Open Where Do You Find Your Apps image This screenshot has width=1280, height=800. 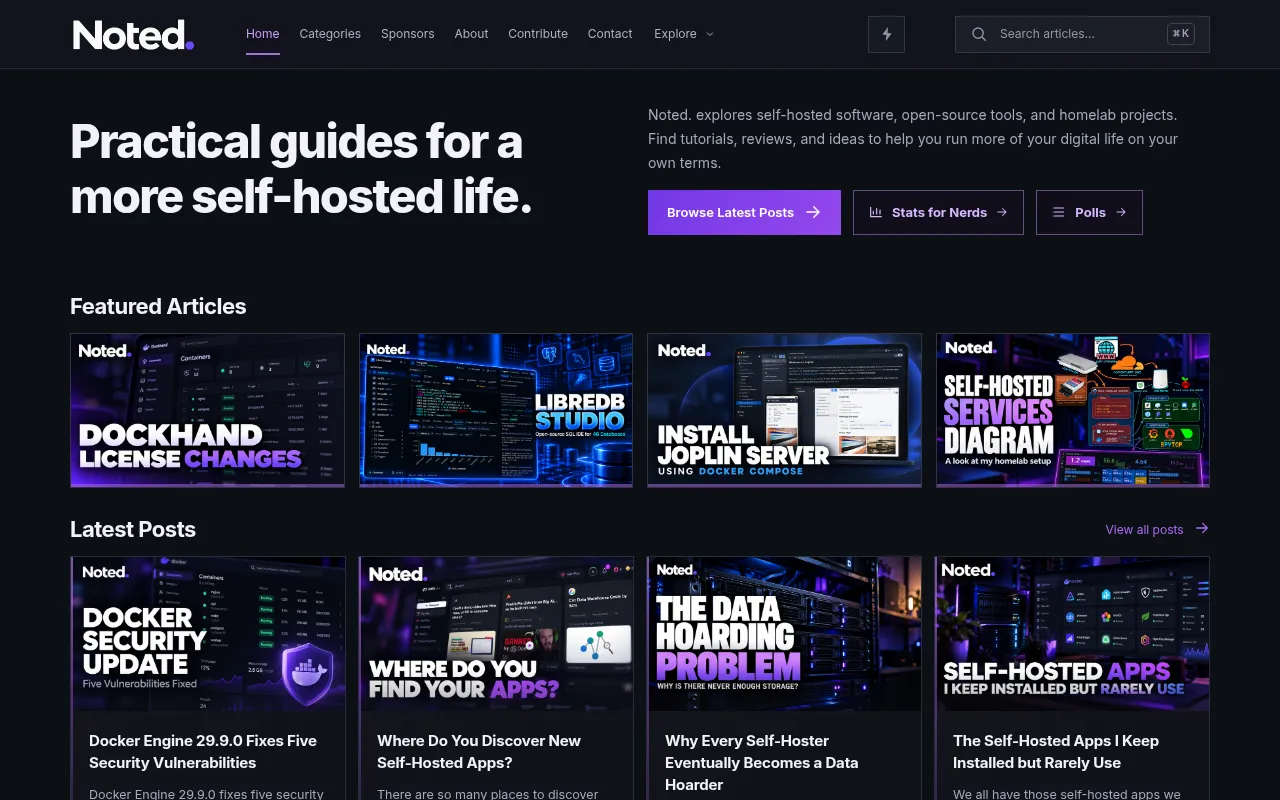click(496, 634)
